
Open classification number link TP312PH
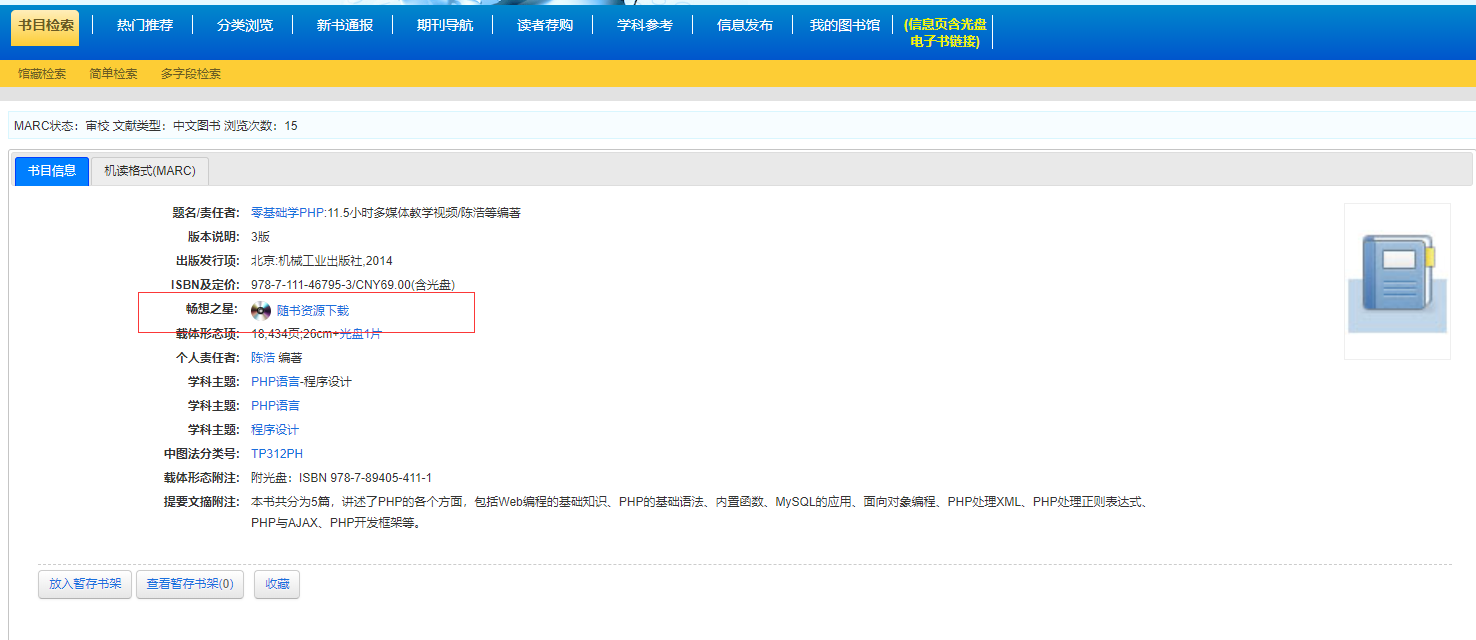click(x=277, y=454)
